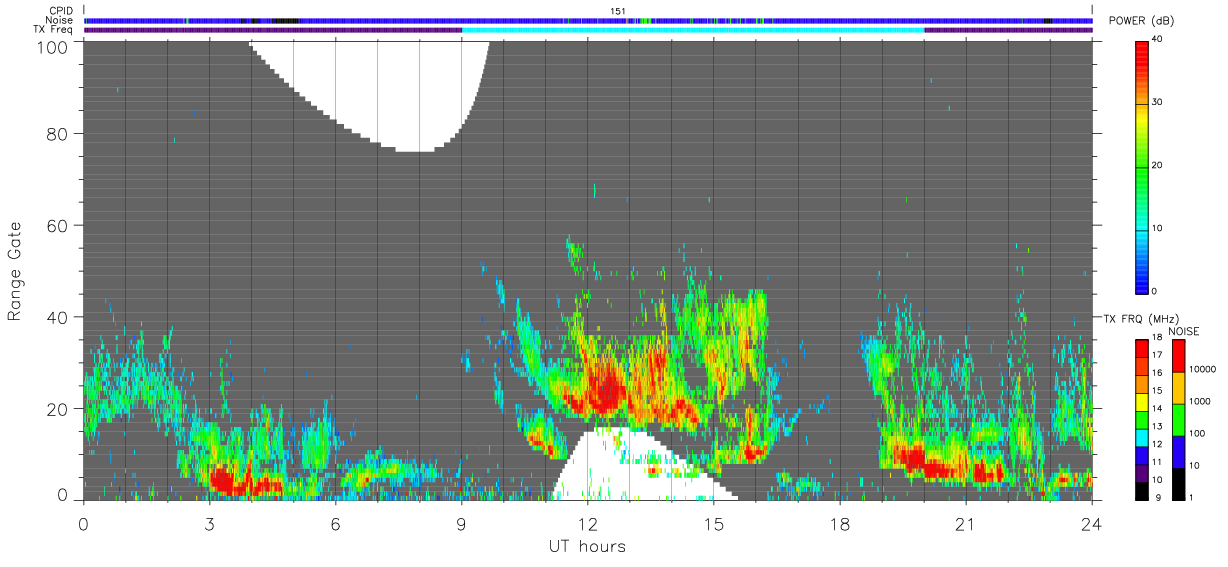Click the 14 tick on TX FRQ scale
The width and height of the screenshot is (1228, 567).
(1159, 409)
